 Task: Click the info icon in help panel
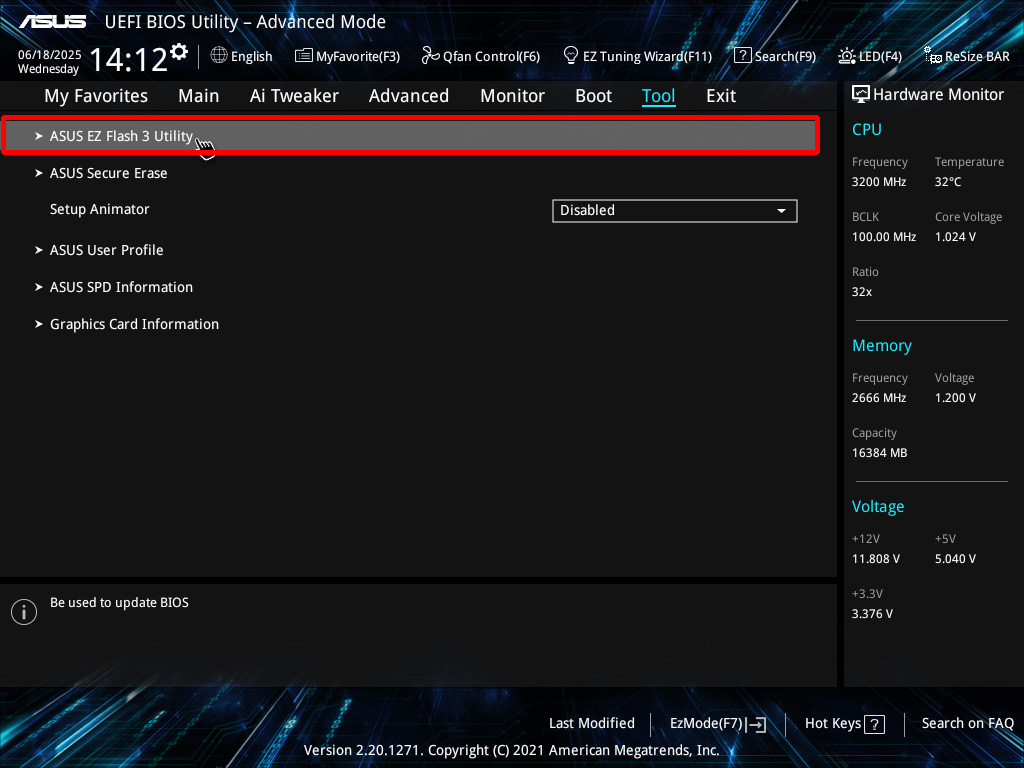pos(24,612)
